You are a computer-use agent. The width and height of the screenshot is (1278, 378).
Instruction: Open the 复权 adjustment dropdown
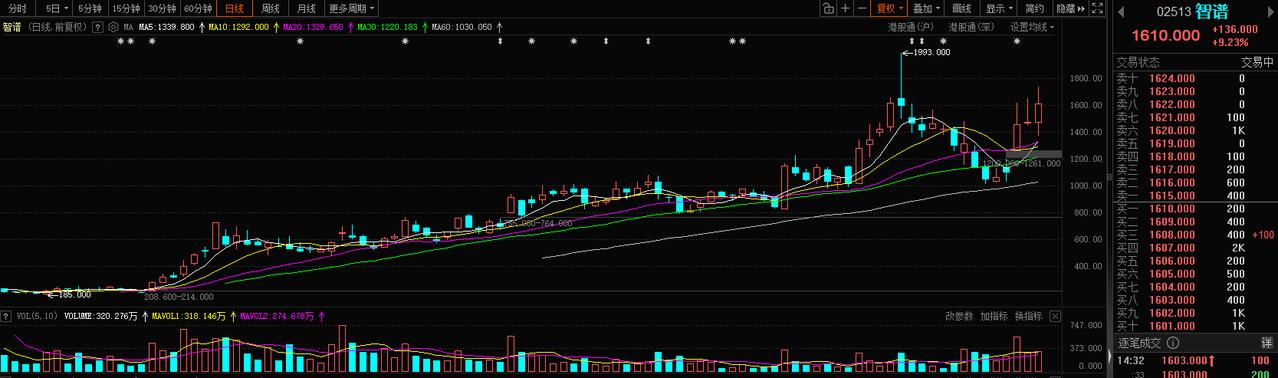(889, 8)
